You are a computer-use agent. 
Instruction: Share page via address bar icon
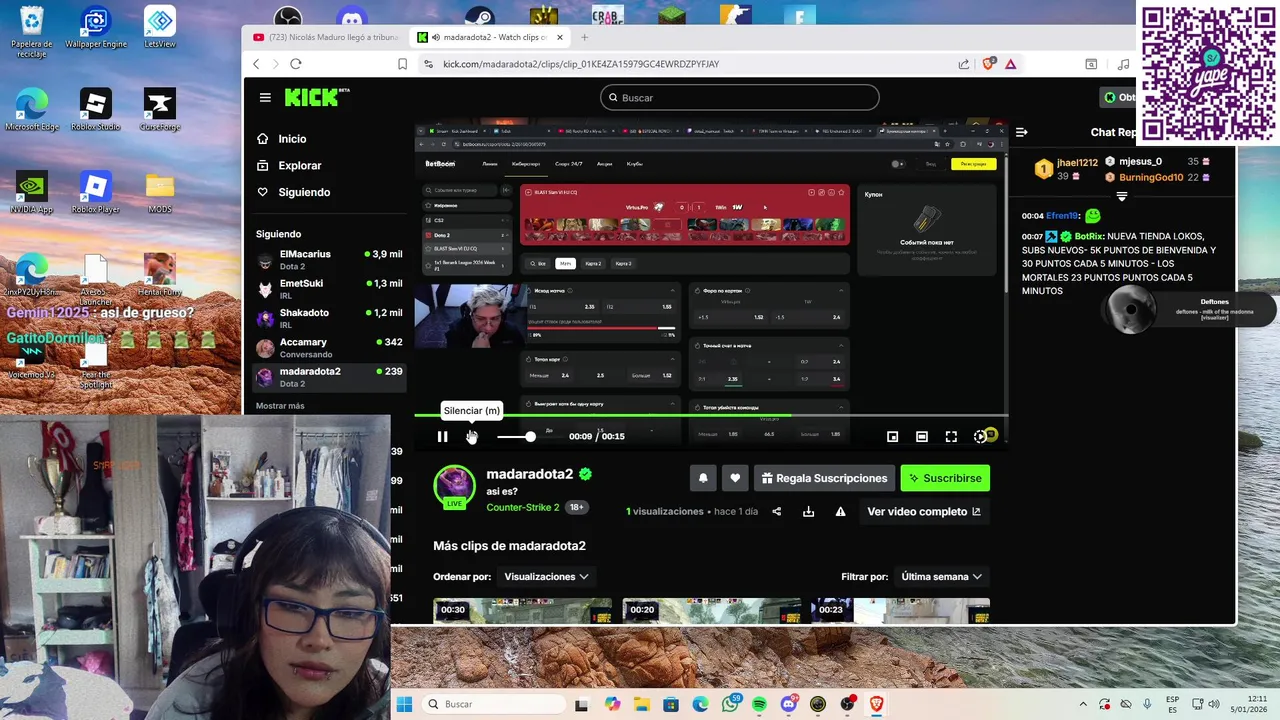point(963,64)
